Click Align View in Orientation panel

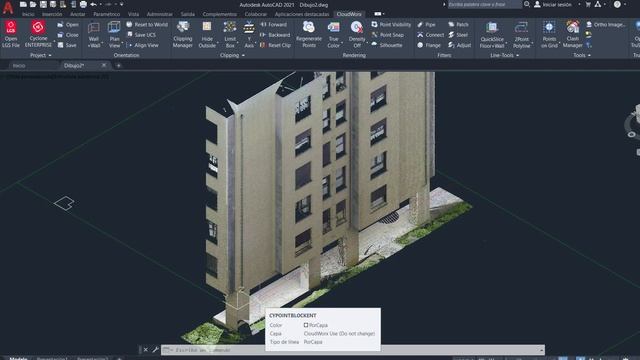pos(142,45)
